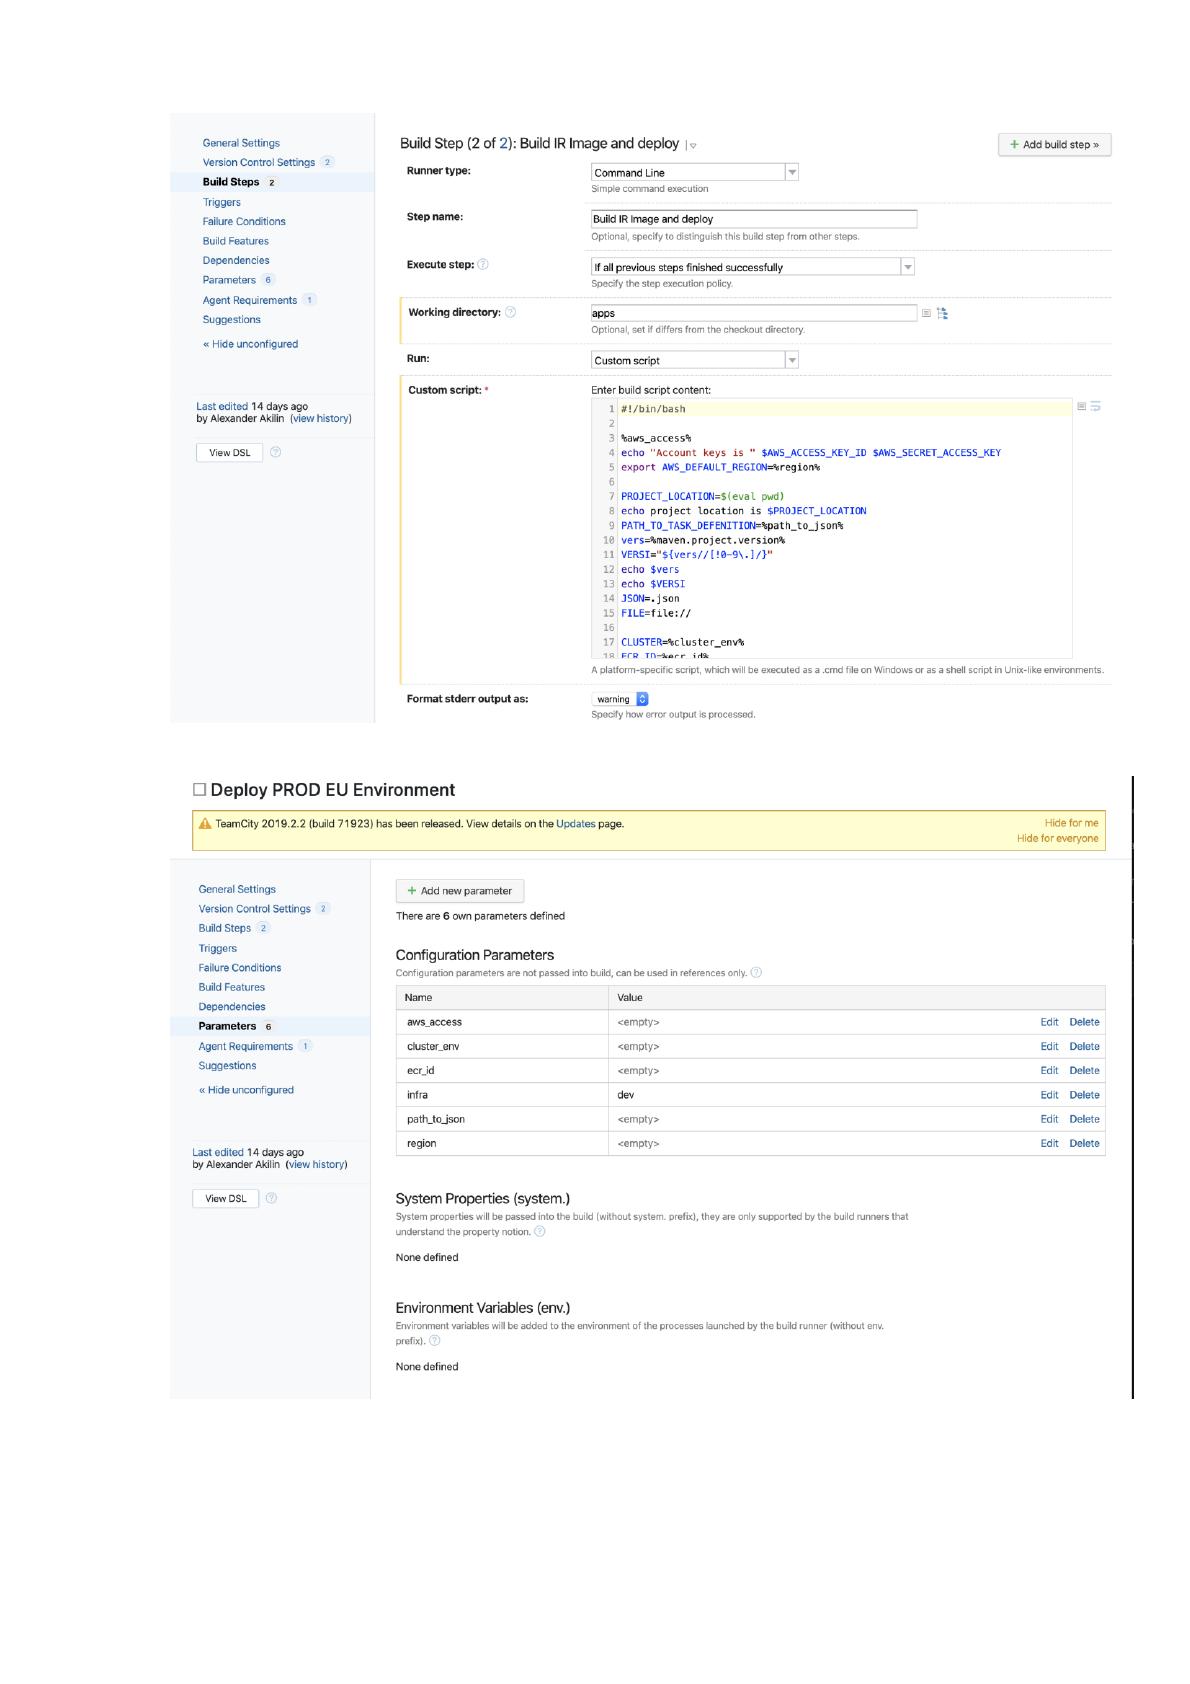Open Triggers in Build Step page sidebar

pyautogui.click(x=222, y=202)
